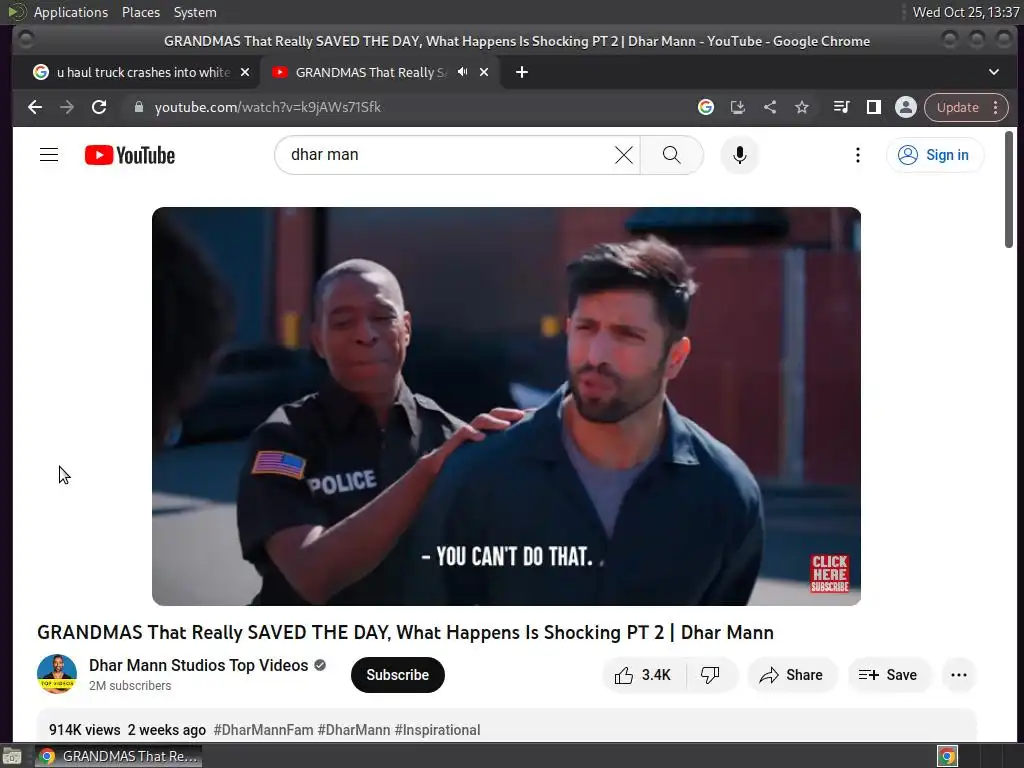View site info lock icon

138,107
